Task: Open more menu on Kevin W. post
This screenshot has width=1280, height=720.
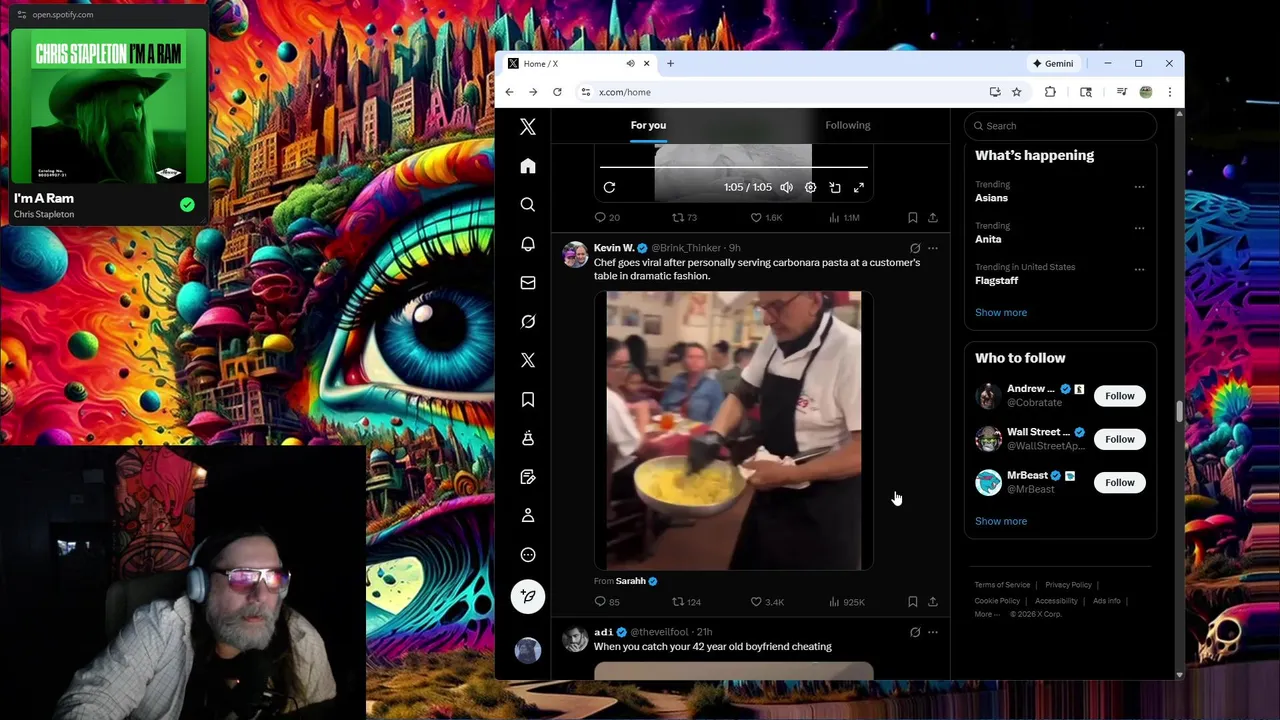Action: 933,248
